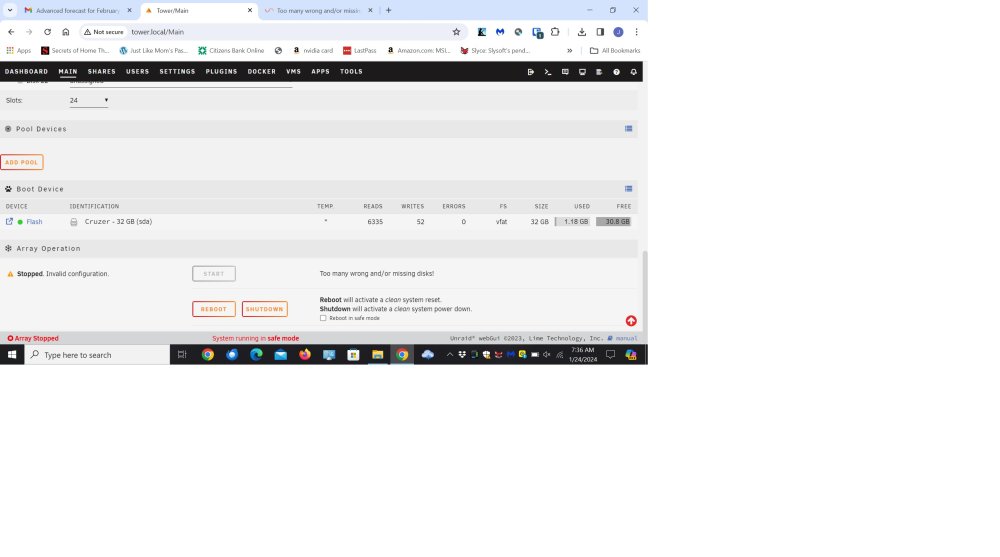Click the Cruzer device disk icon
This screenshot has width=1000, height=557.
tap(74, 222)
